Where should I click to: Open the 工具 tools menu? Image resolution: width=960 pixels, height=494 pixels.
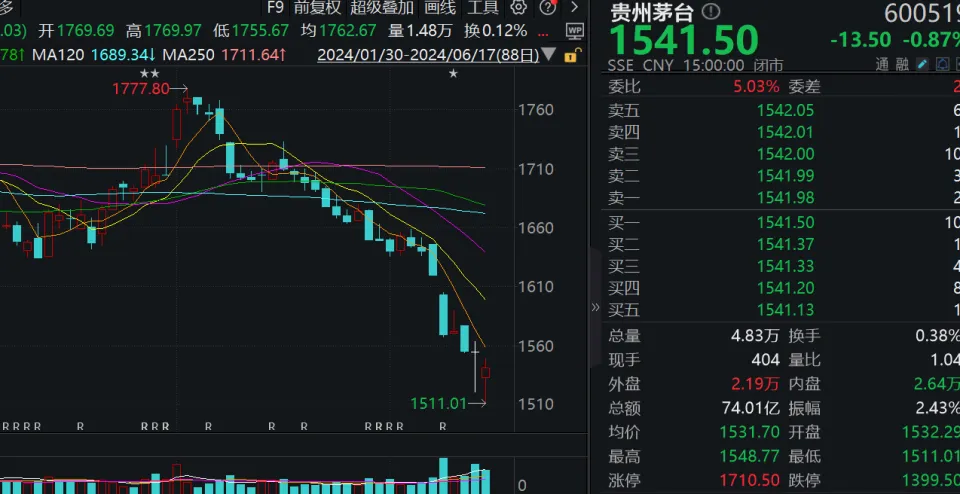(x=484, y=7)
